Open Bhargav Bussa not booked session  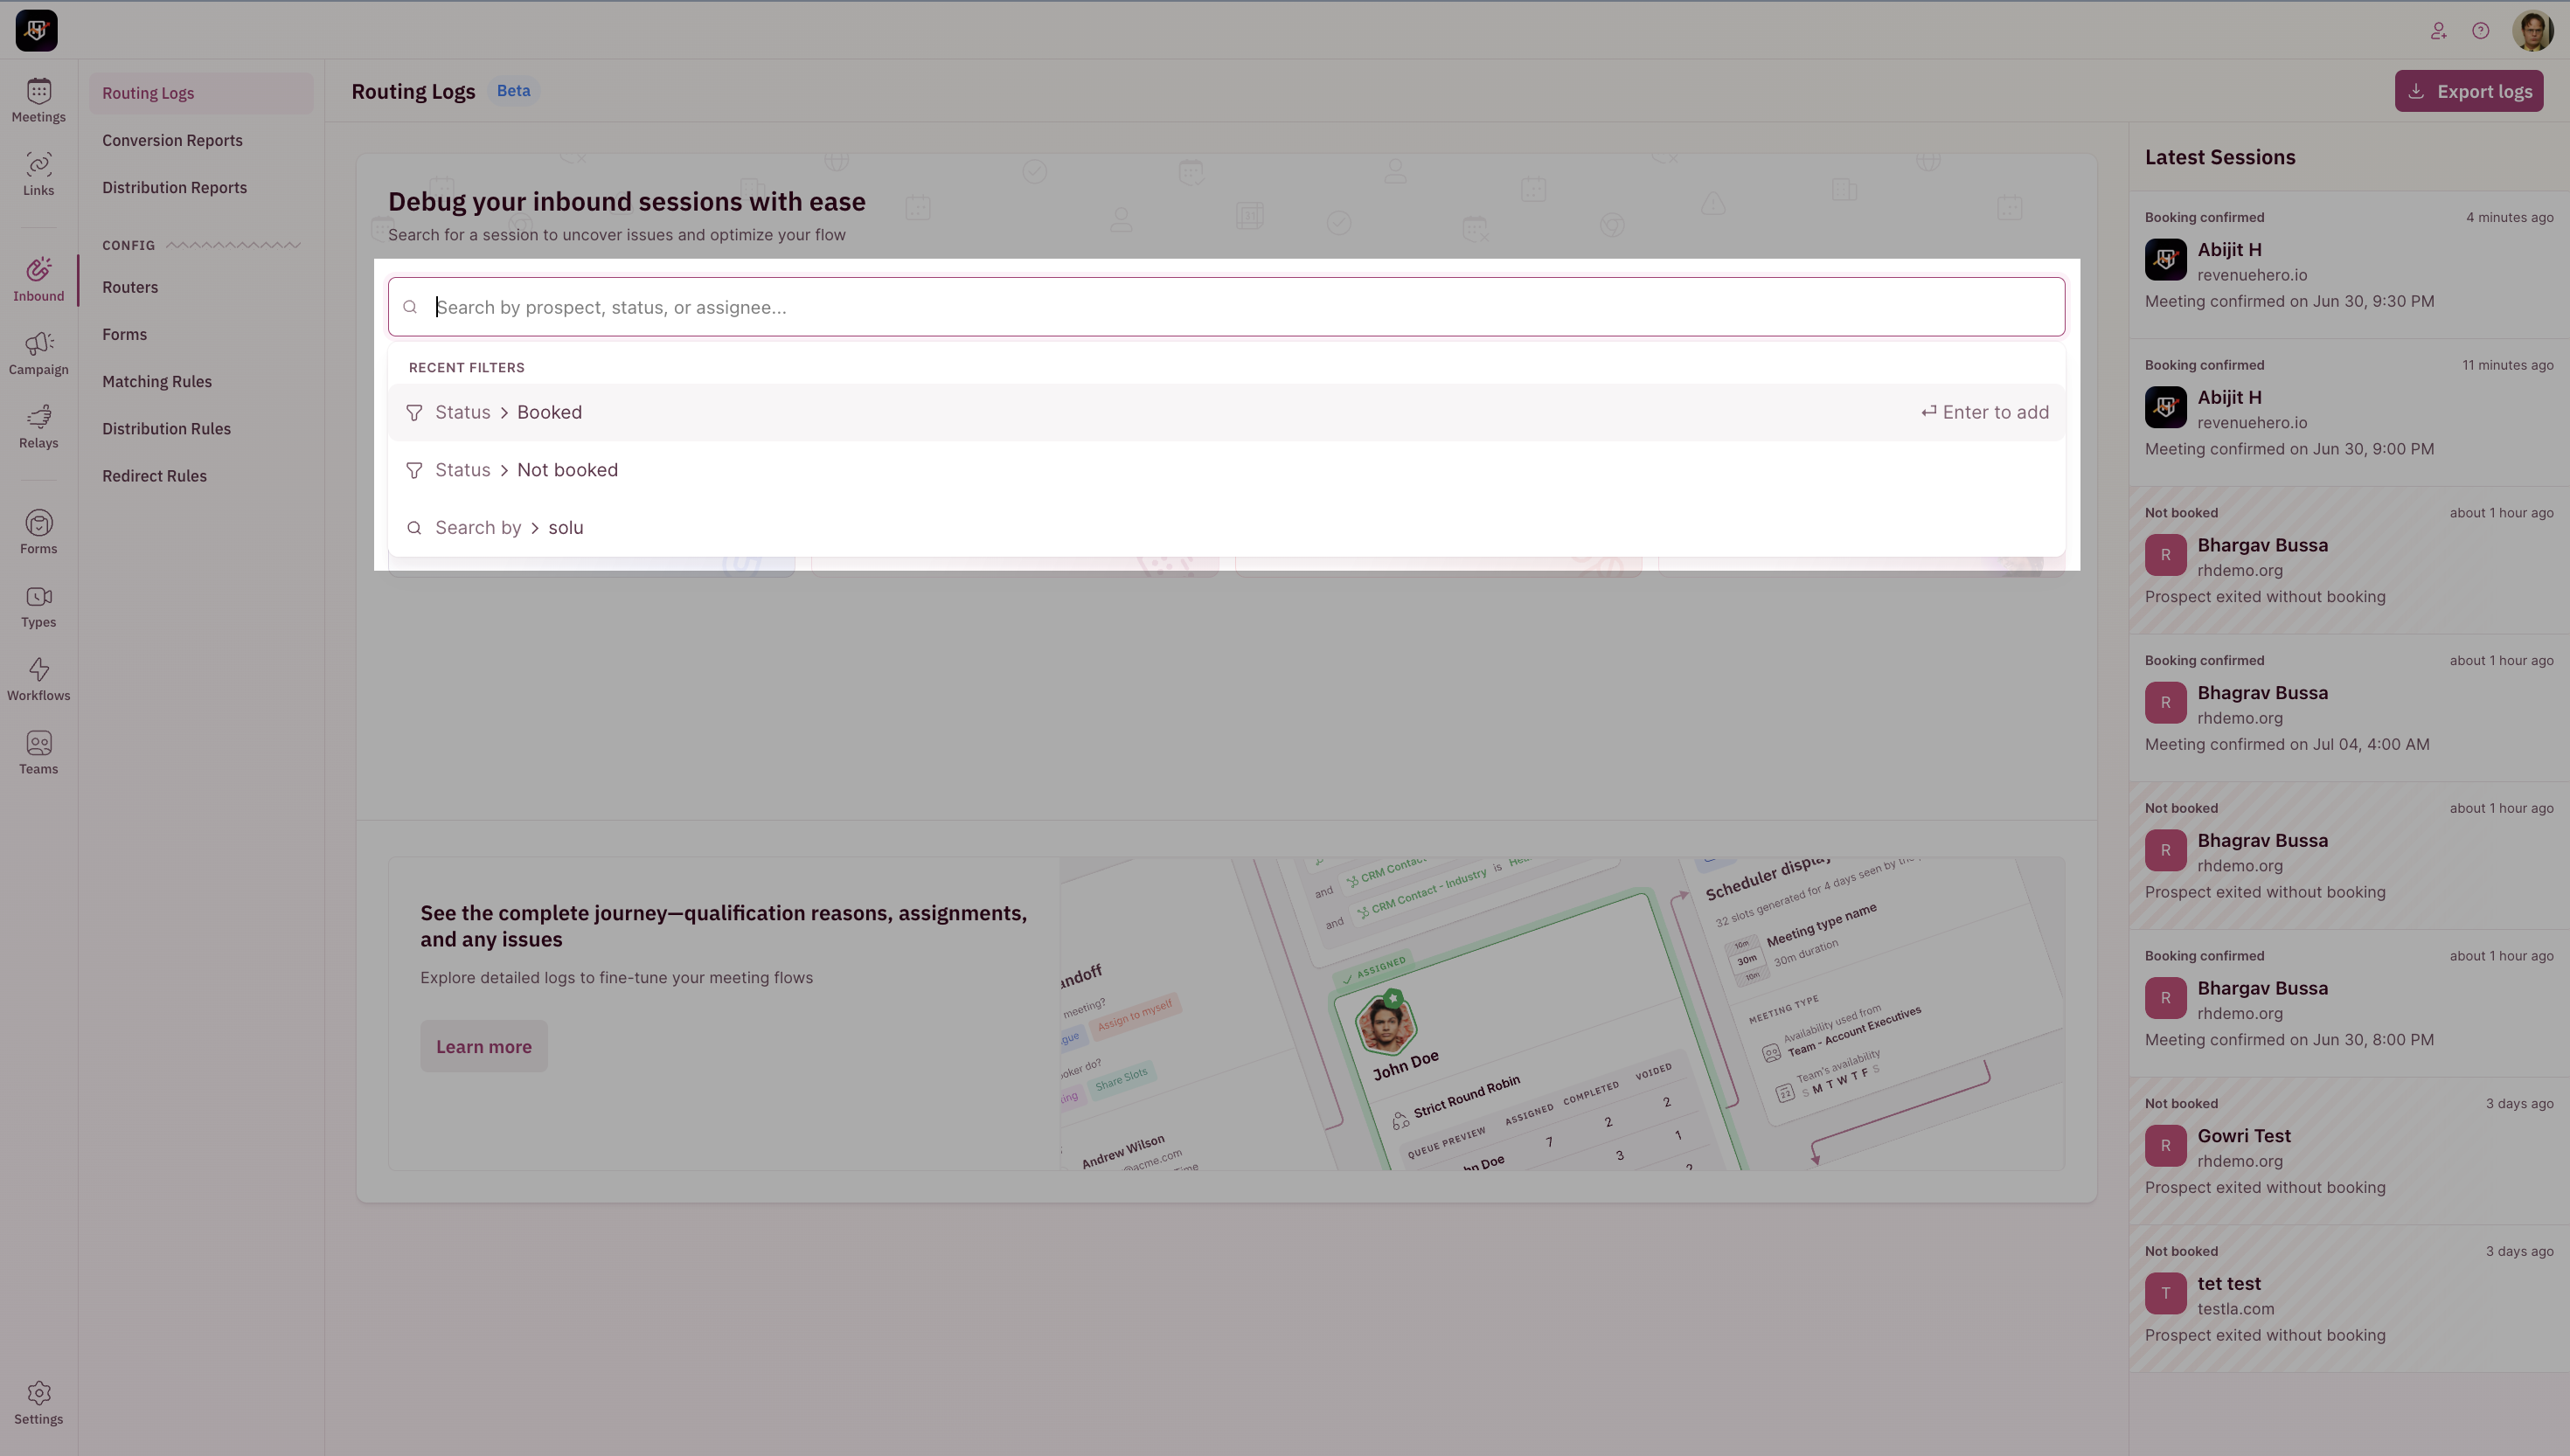coord(2349,561)
